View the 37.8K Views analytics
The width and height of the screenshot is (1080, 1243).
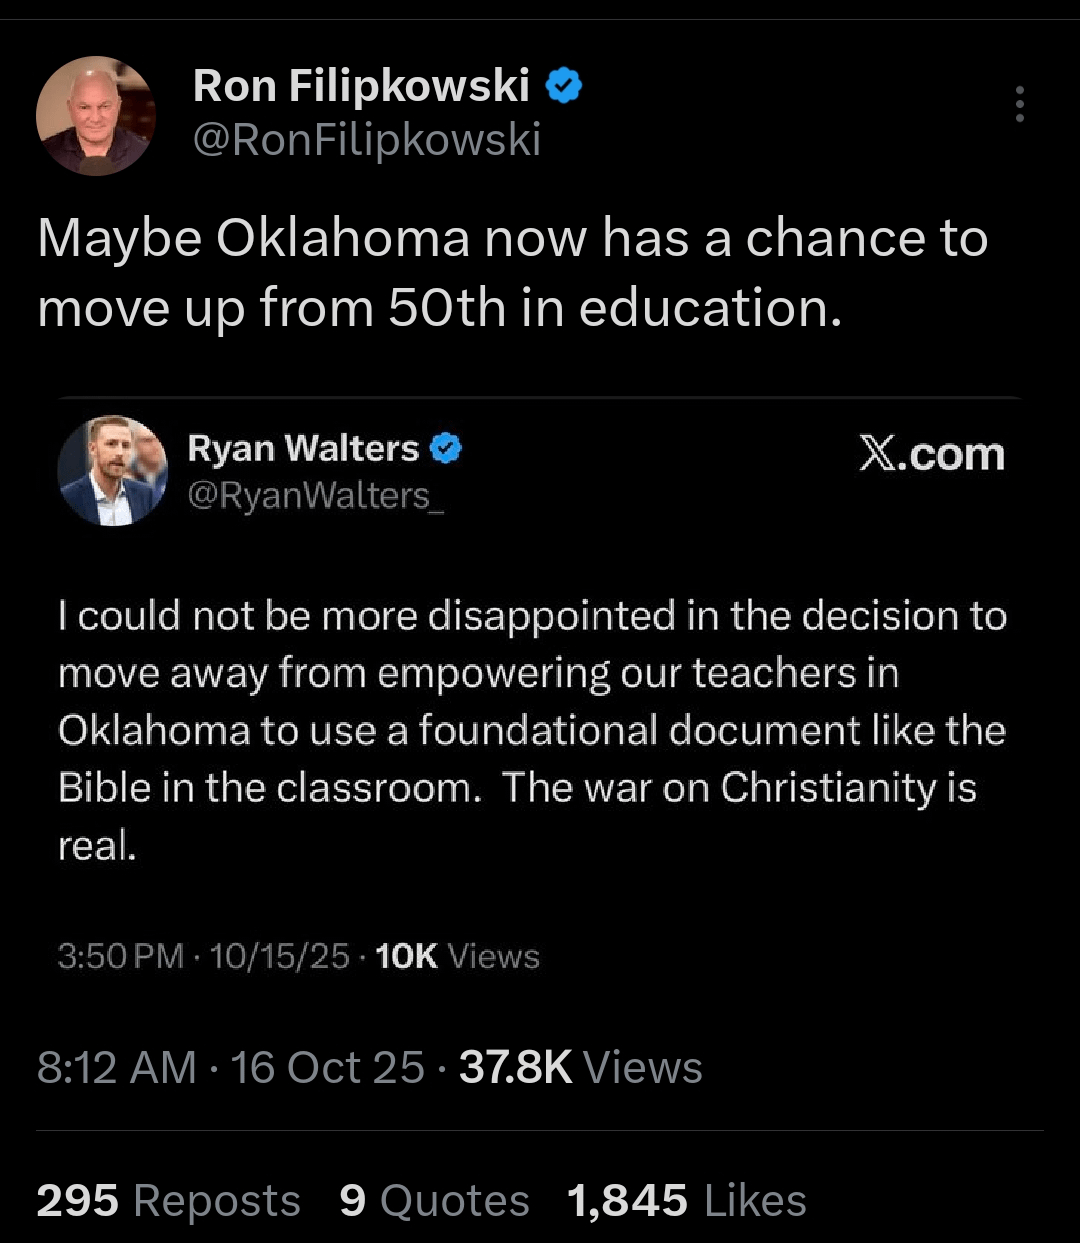pyautogui.click(x=580, y=1068)
